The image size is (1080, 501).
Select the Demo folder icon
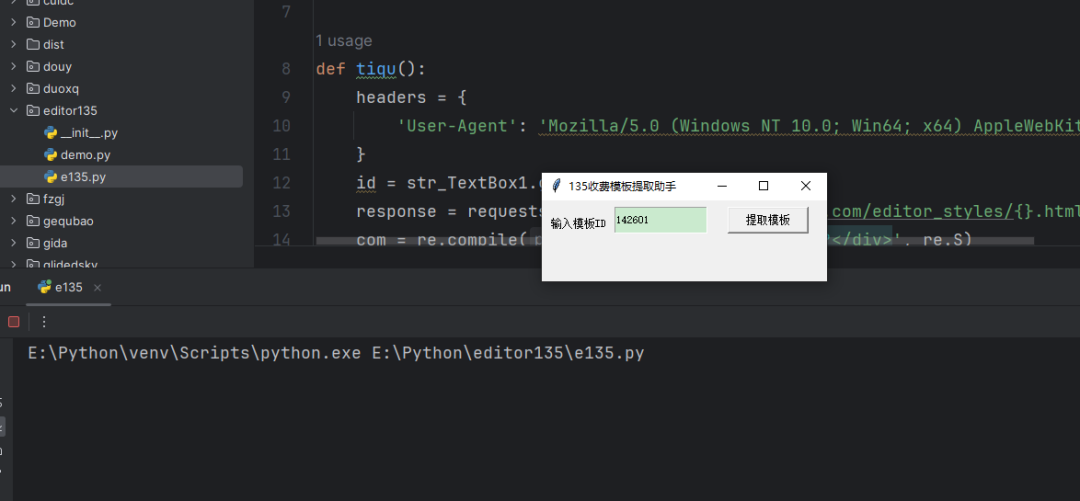[x=32, y=23]
